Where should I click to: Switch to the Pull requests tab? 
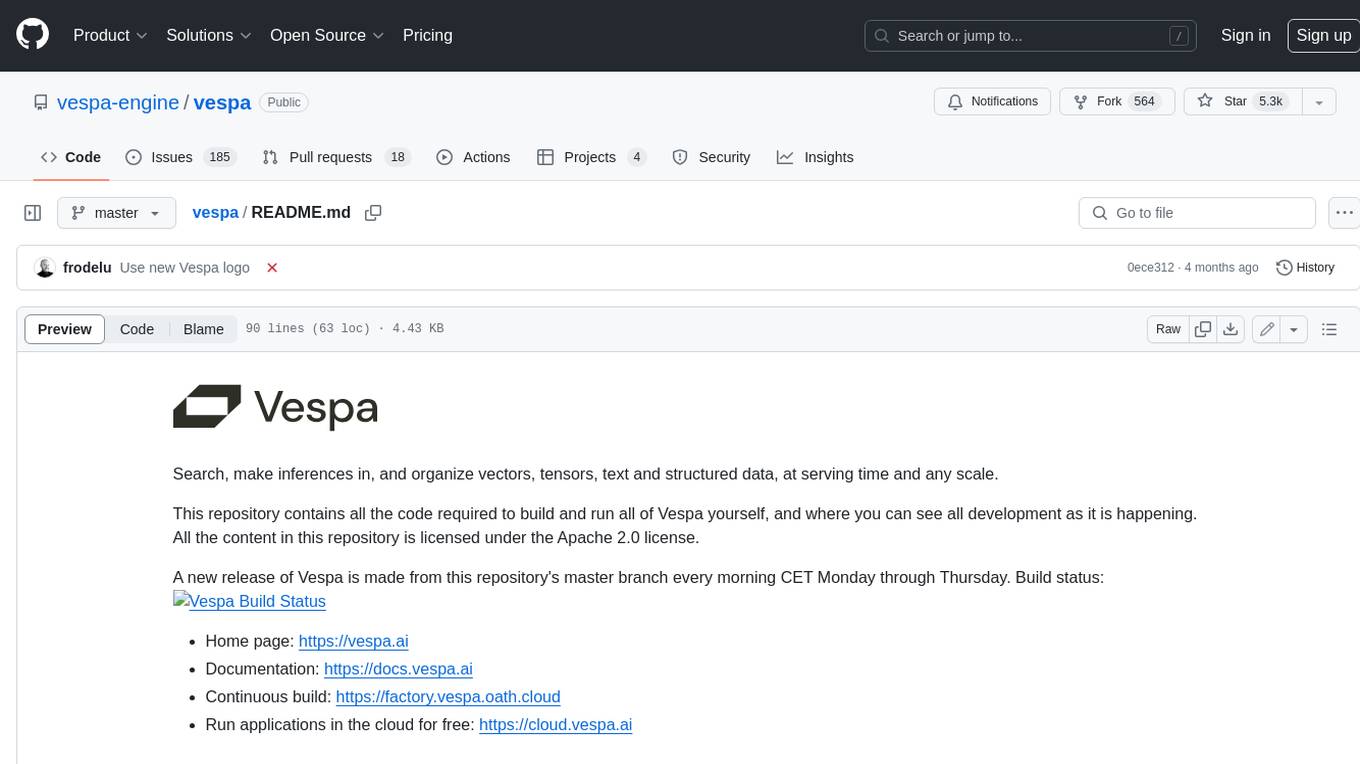(336, 157)
